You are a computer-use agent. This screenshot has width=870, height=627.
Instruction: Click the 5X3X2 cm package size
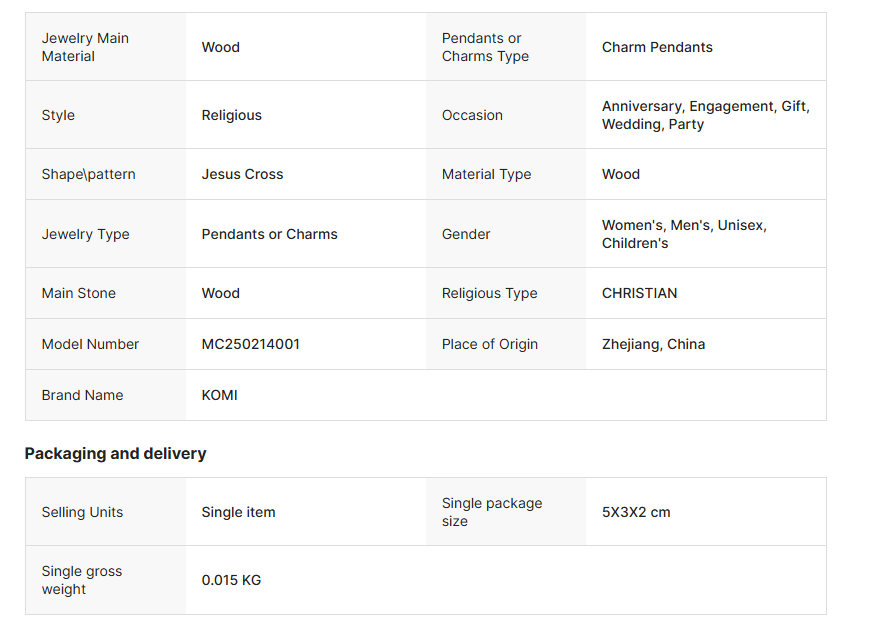click(636, 512)
